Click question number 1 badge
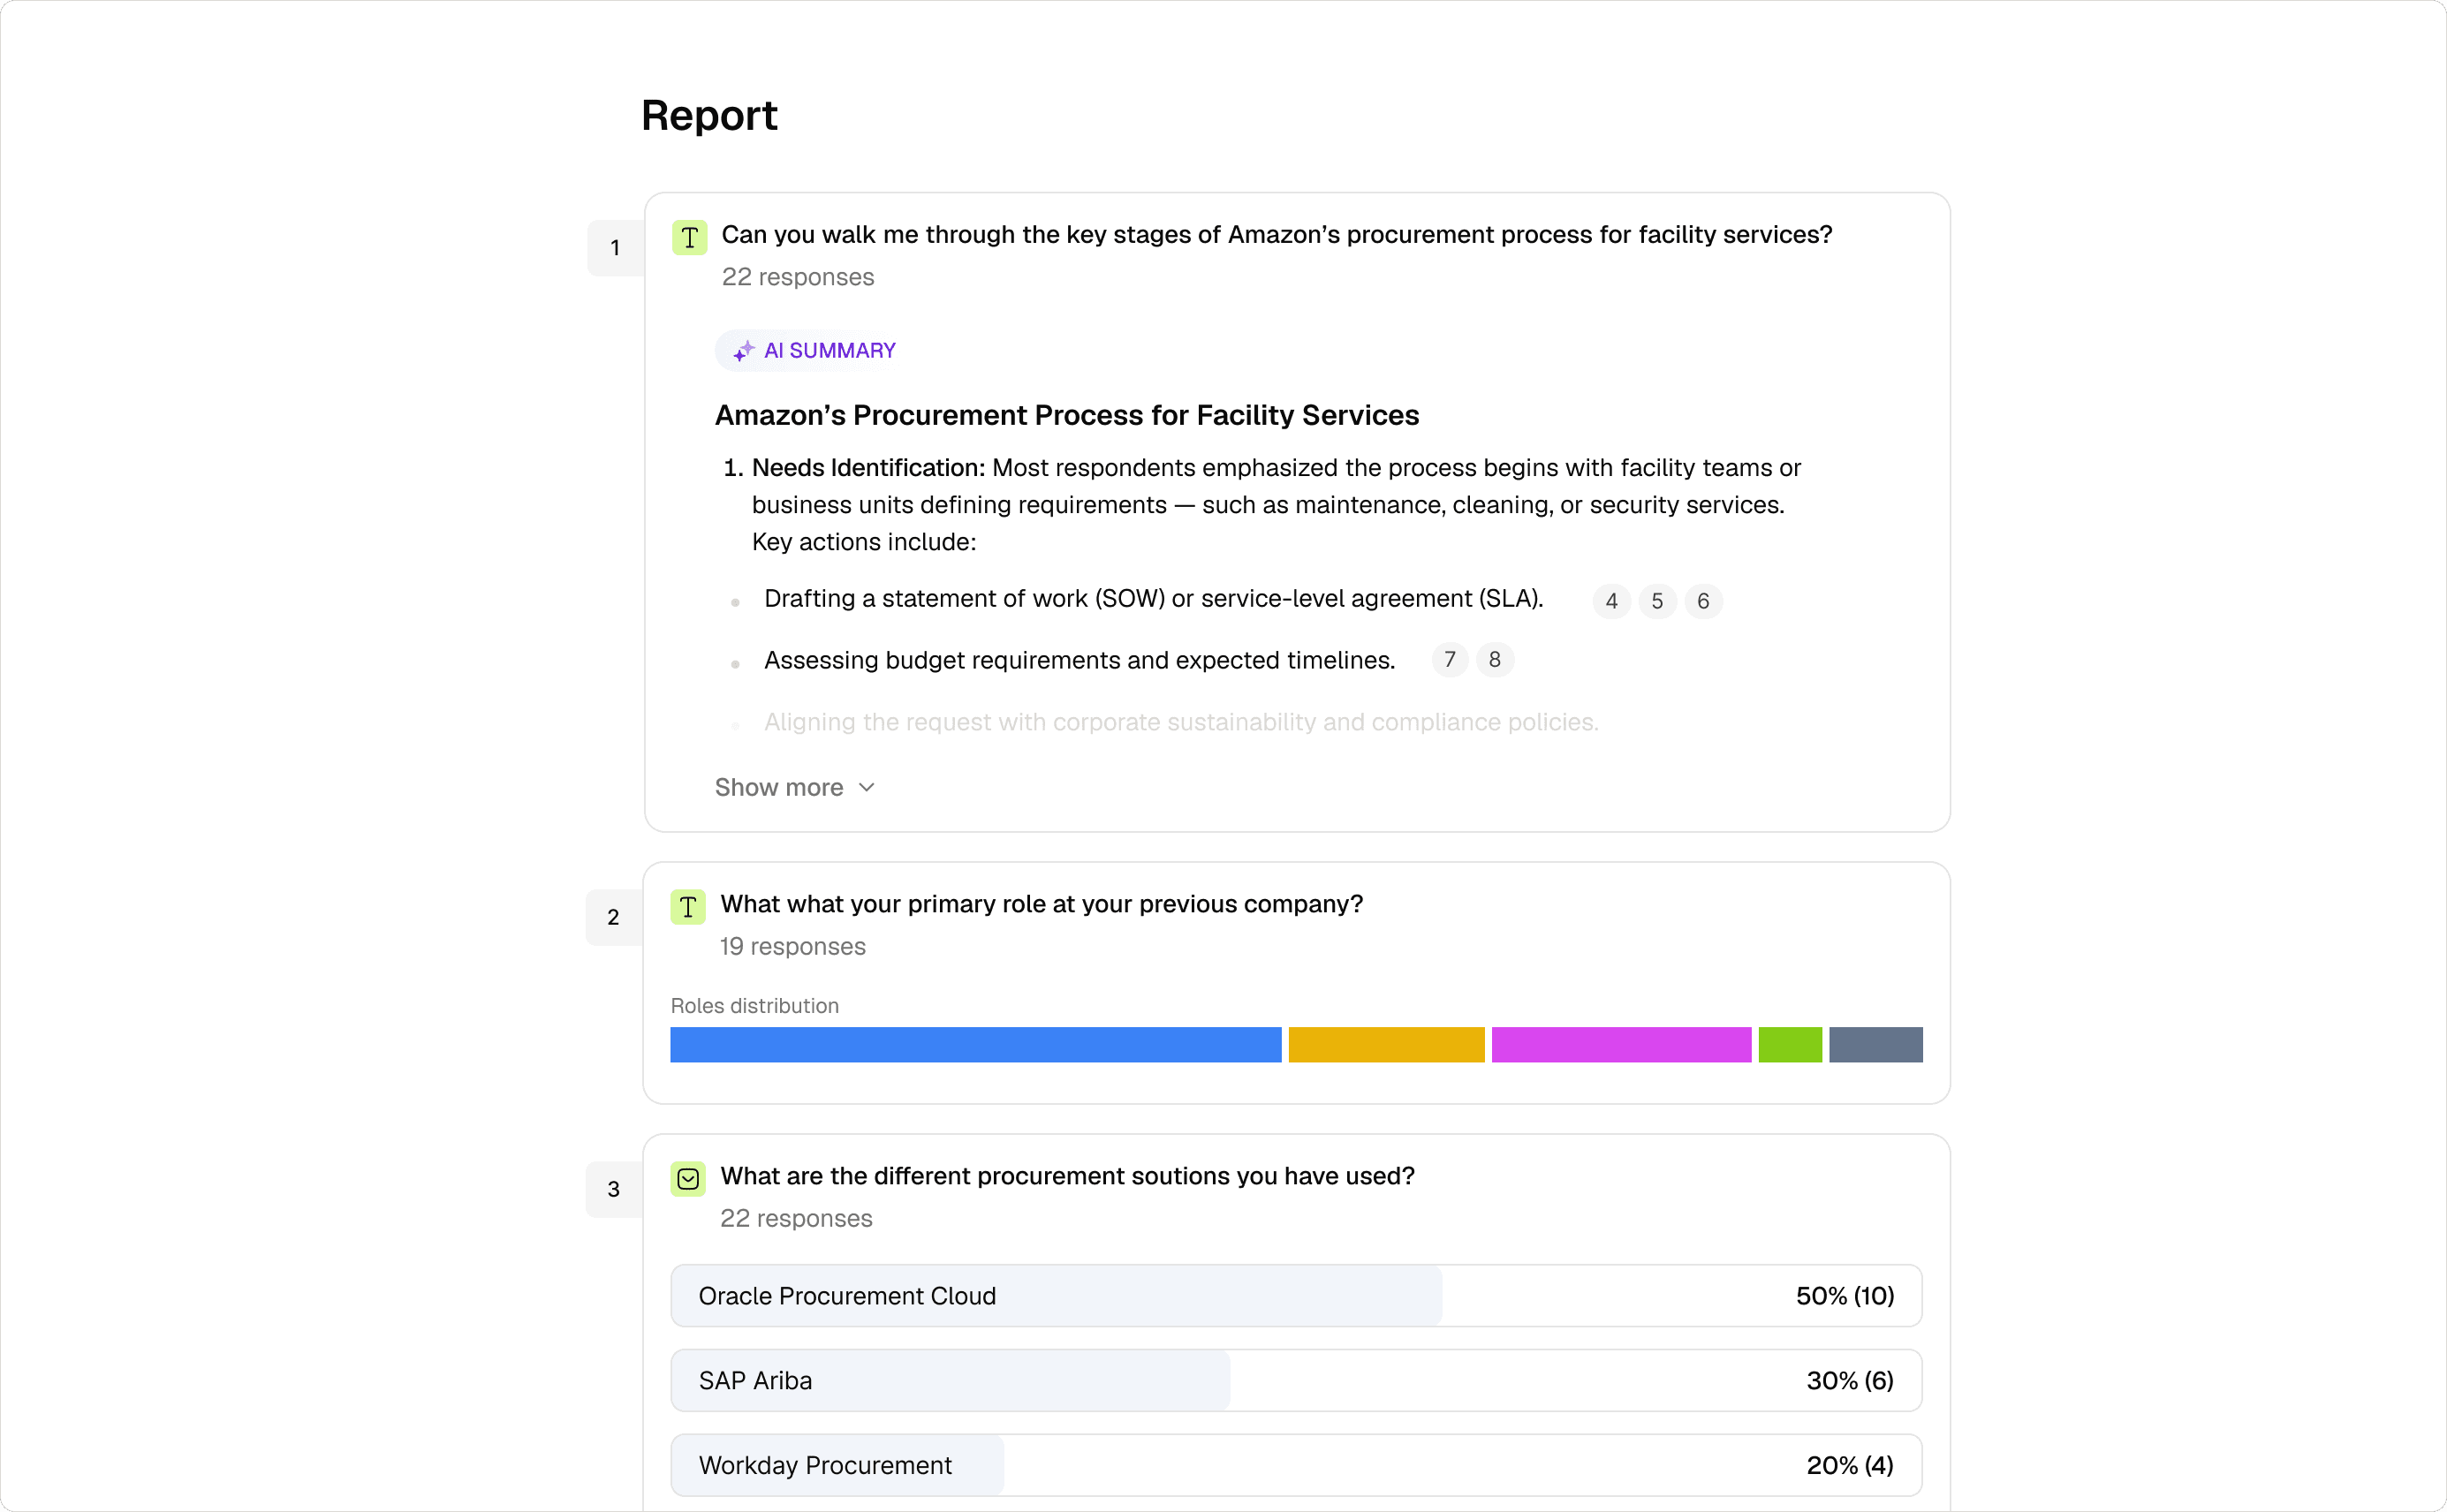The width and height of the screenshot is (2447, 1512). coord(615,248)
